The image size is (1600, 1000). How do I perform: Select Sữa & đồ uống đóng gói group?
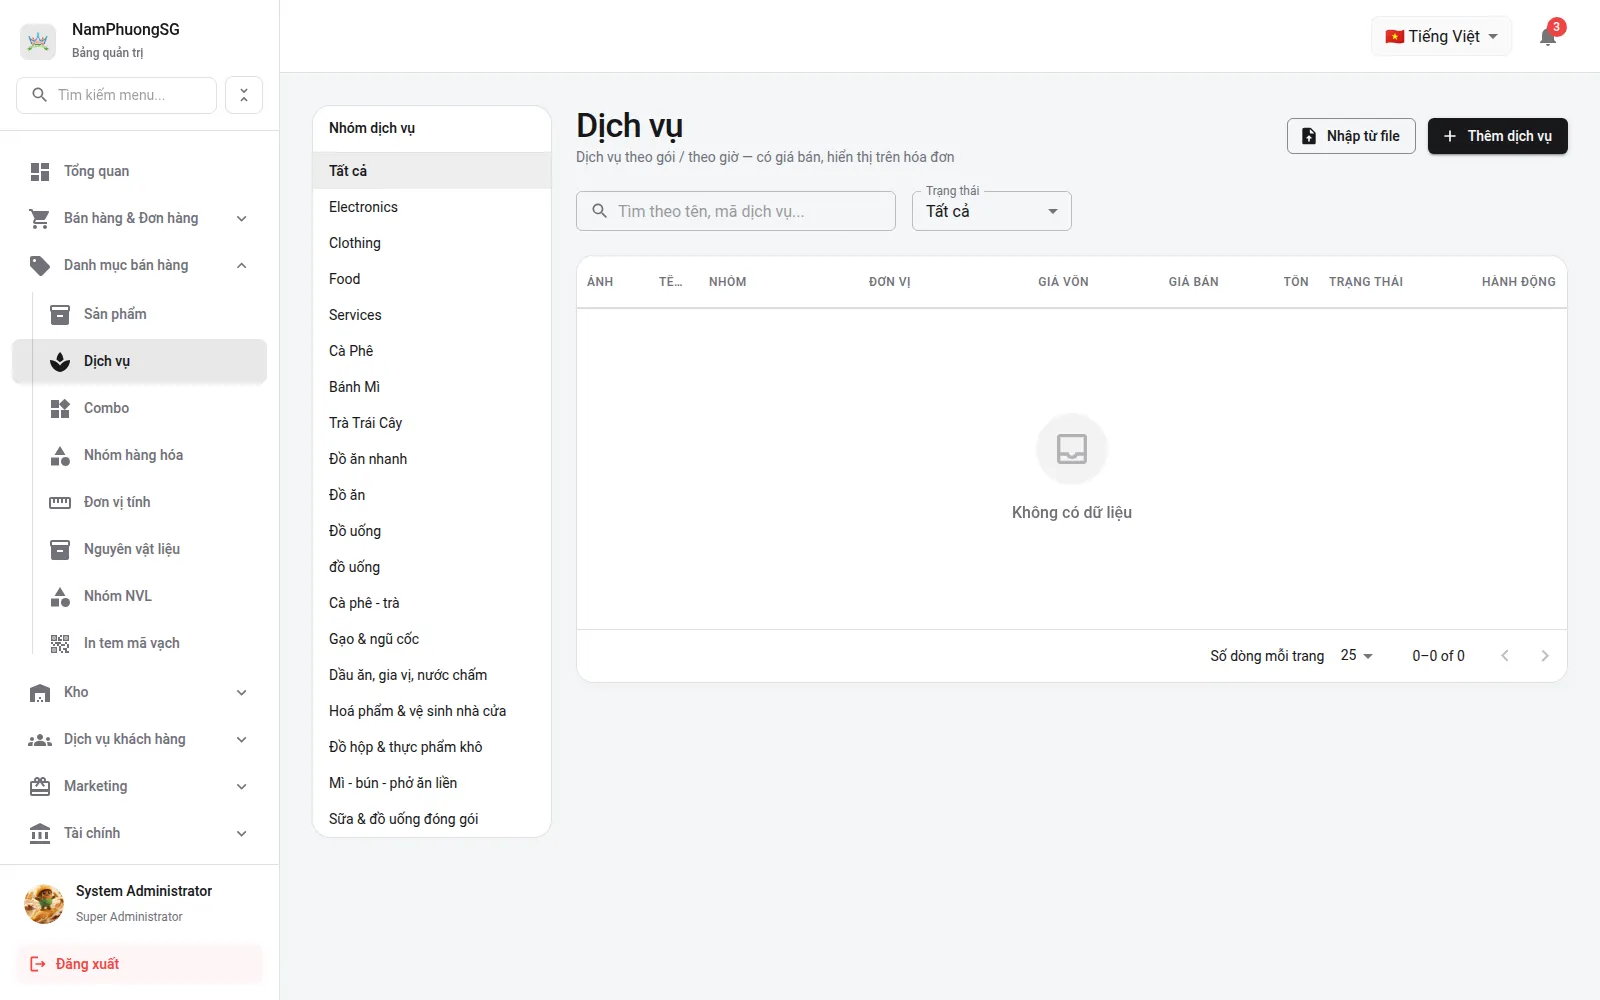432,819
